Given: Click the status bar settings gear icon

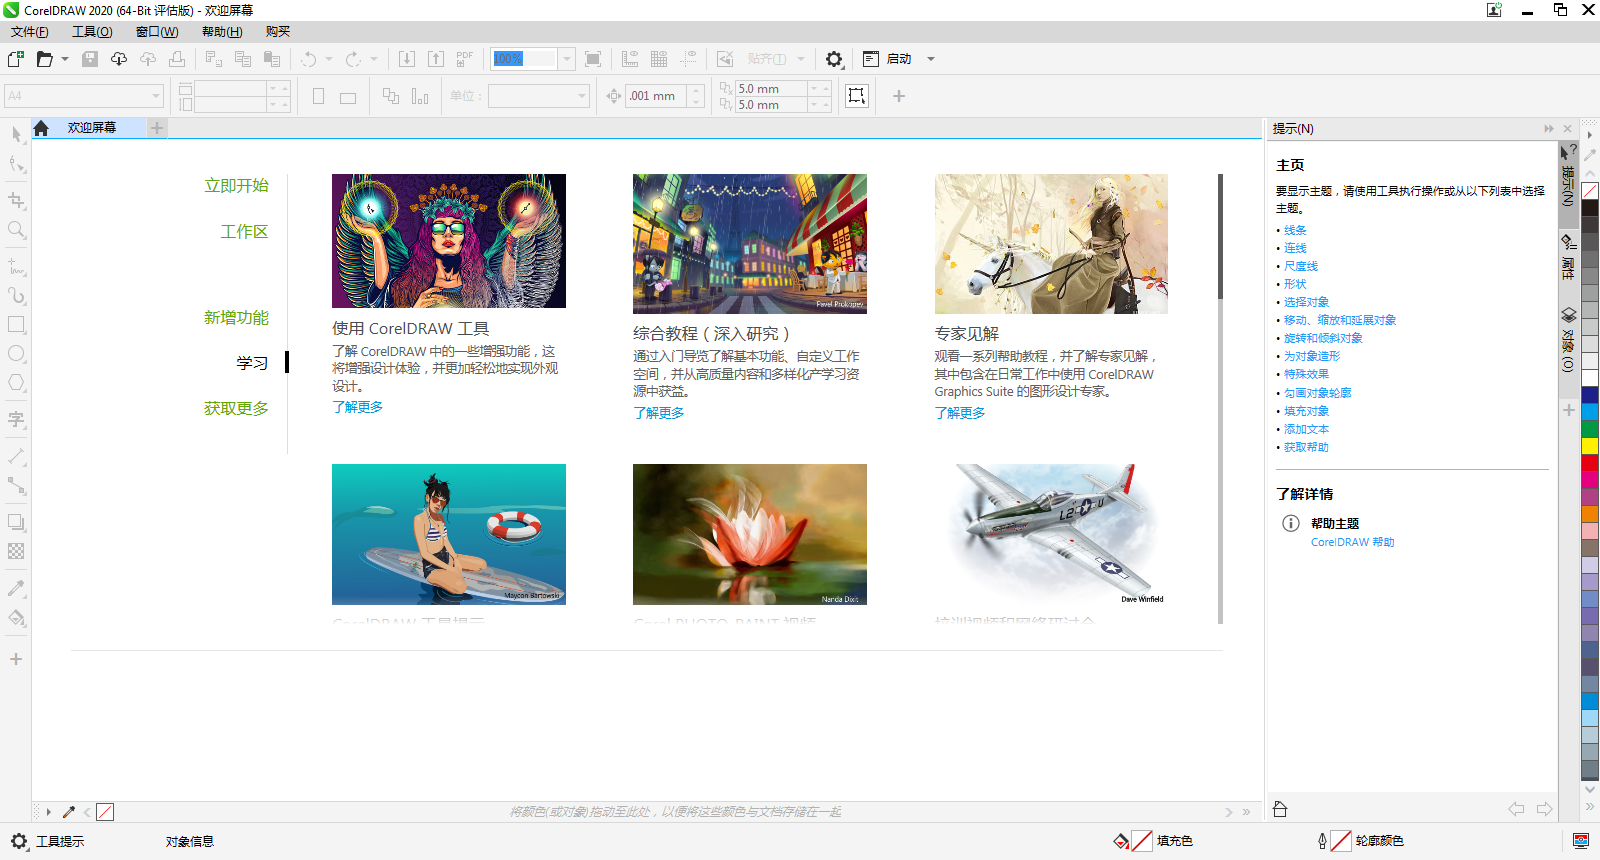Looking at the screenshot, I should click(x=19, y=841).
